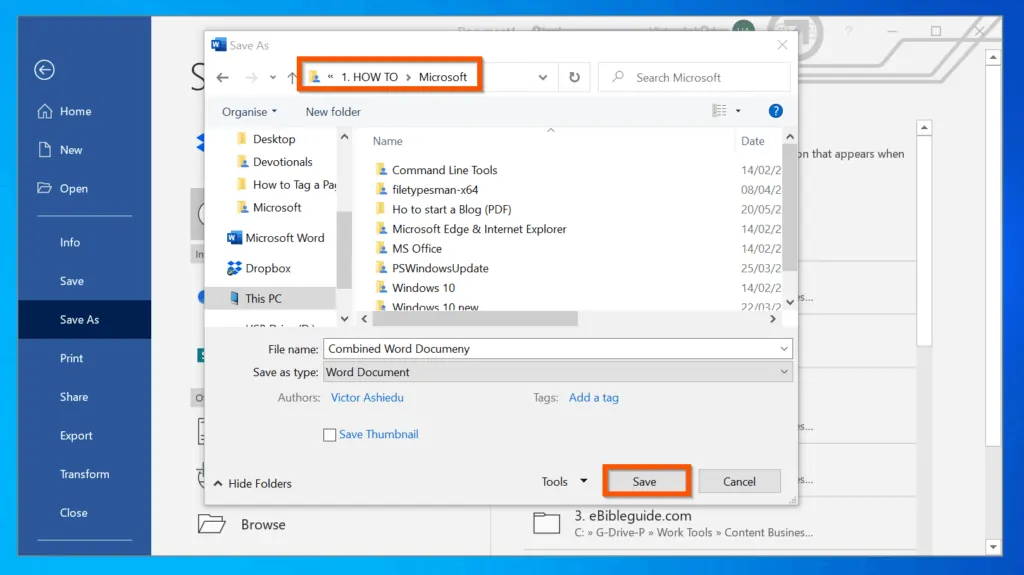Click the horizontal scrollbar in file list
This screenshot has width=1024, height=575.
click(475, 319)
